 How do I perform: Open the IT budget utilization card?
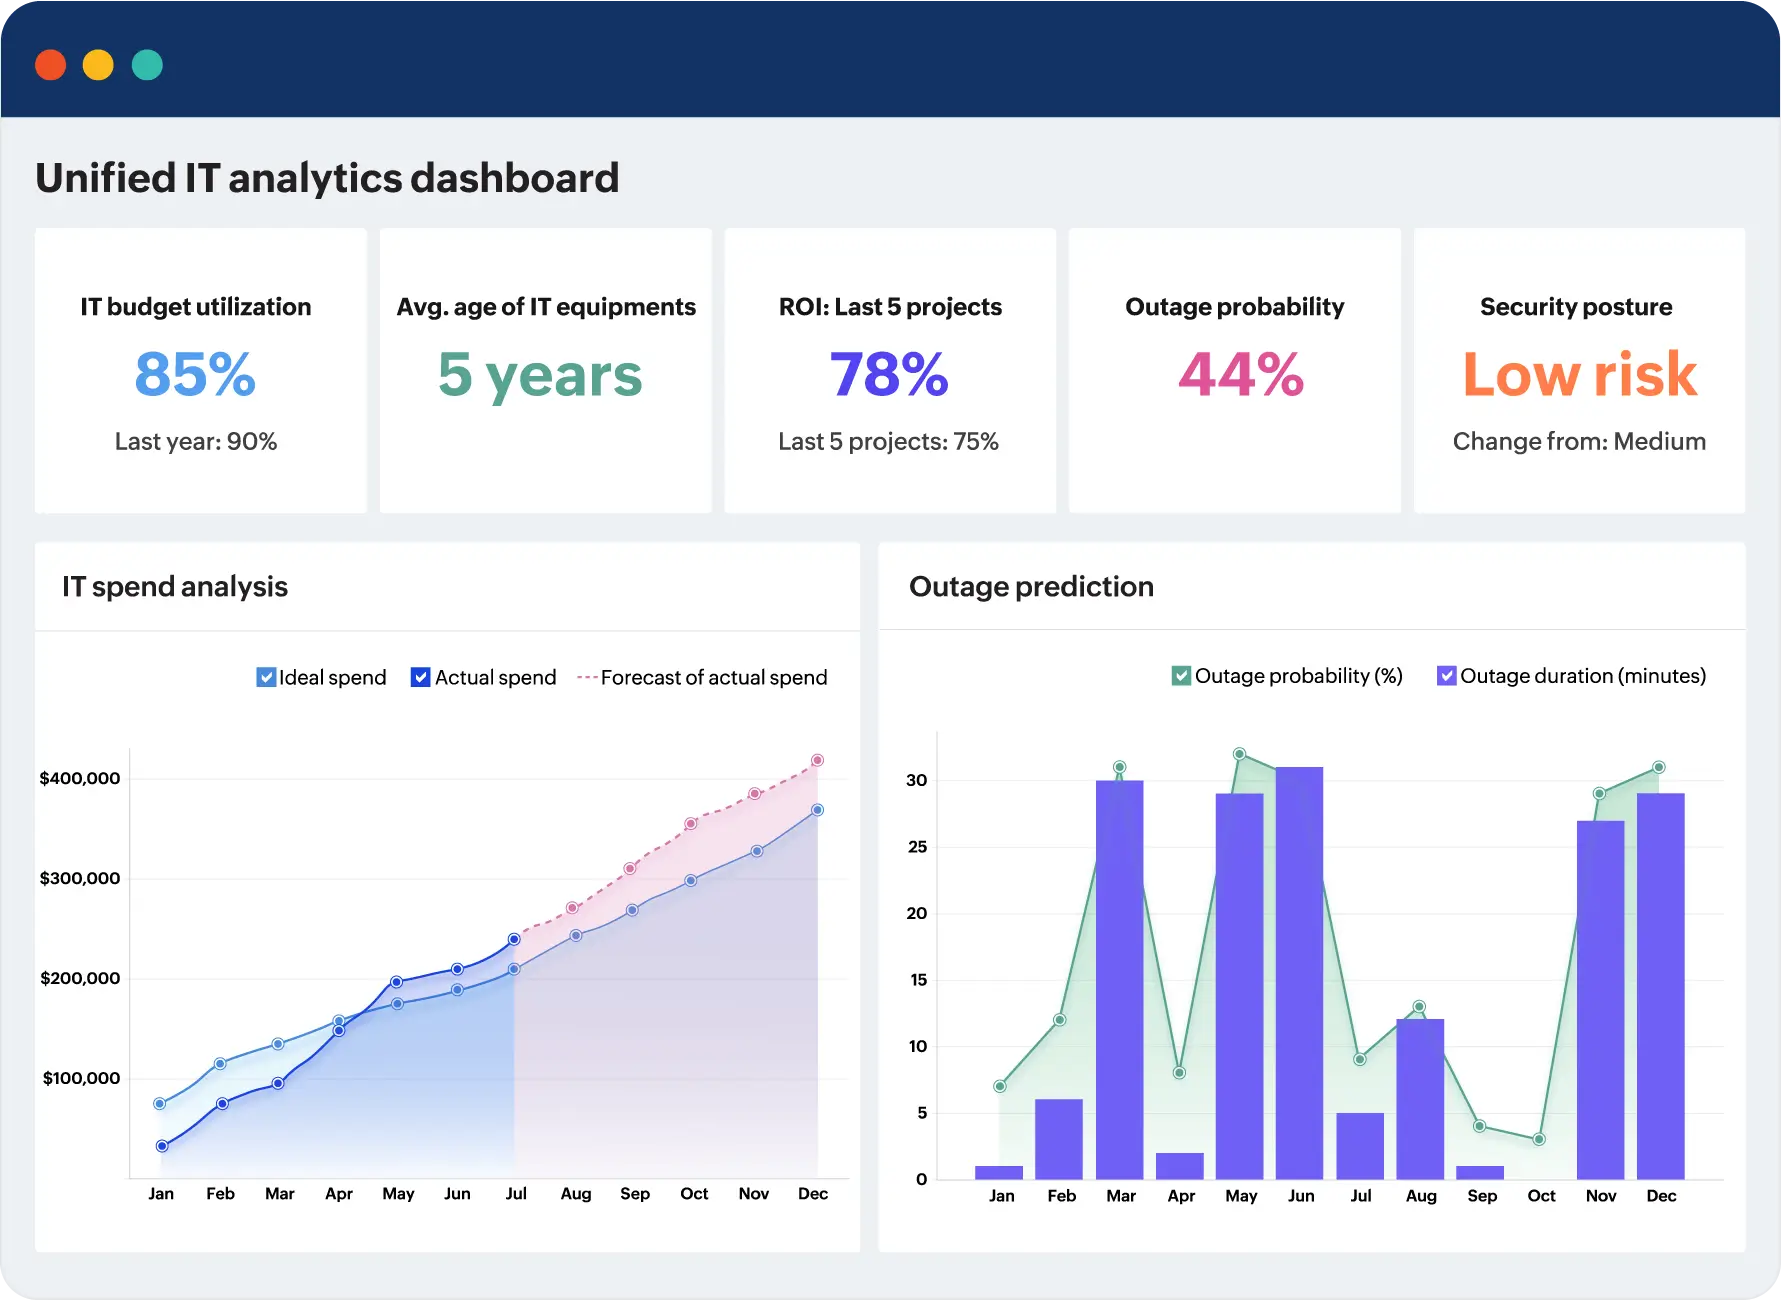pos(200,371)
